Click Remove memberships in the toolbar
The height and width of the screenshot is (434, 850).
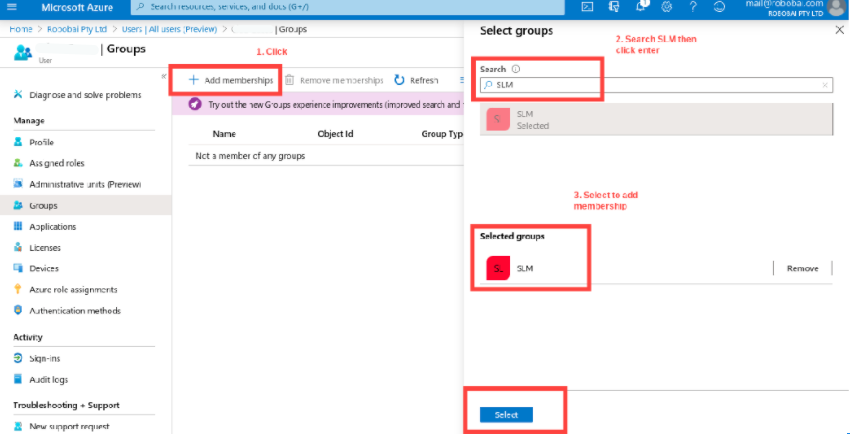334,80
